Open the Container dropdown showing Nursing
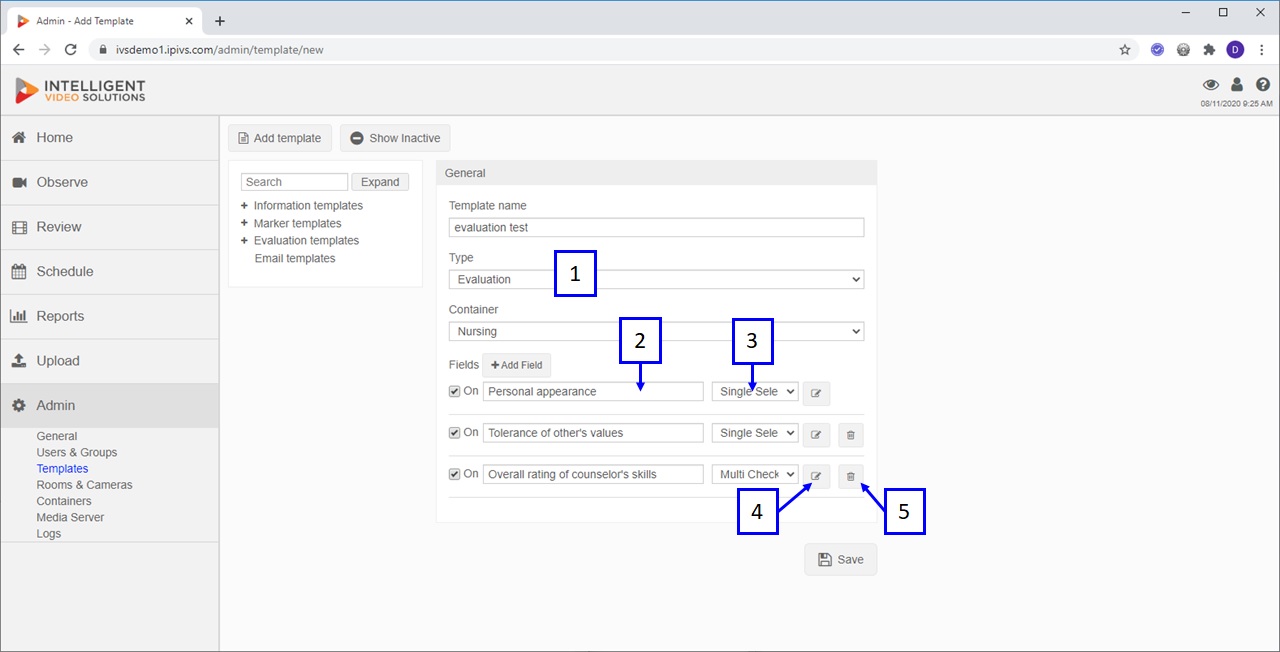The height and width of the screenshot is (652, 1280). pos(656,331)
